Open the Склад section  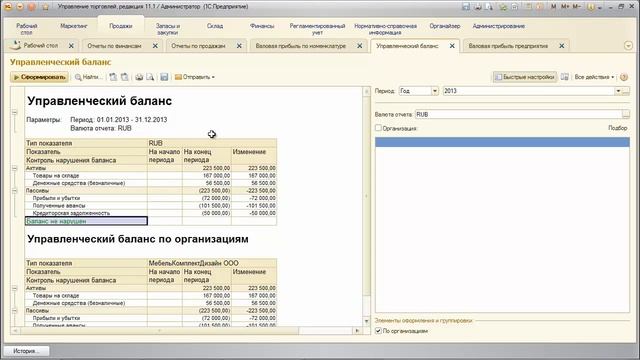point(215,26)
